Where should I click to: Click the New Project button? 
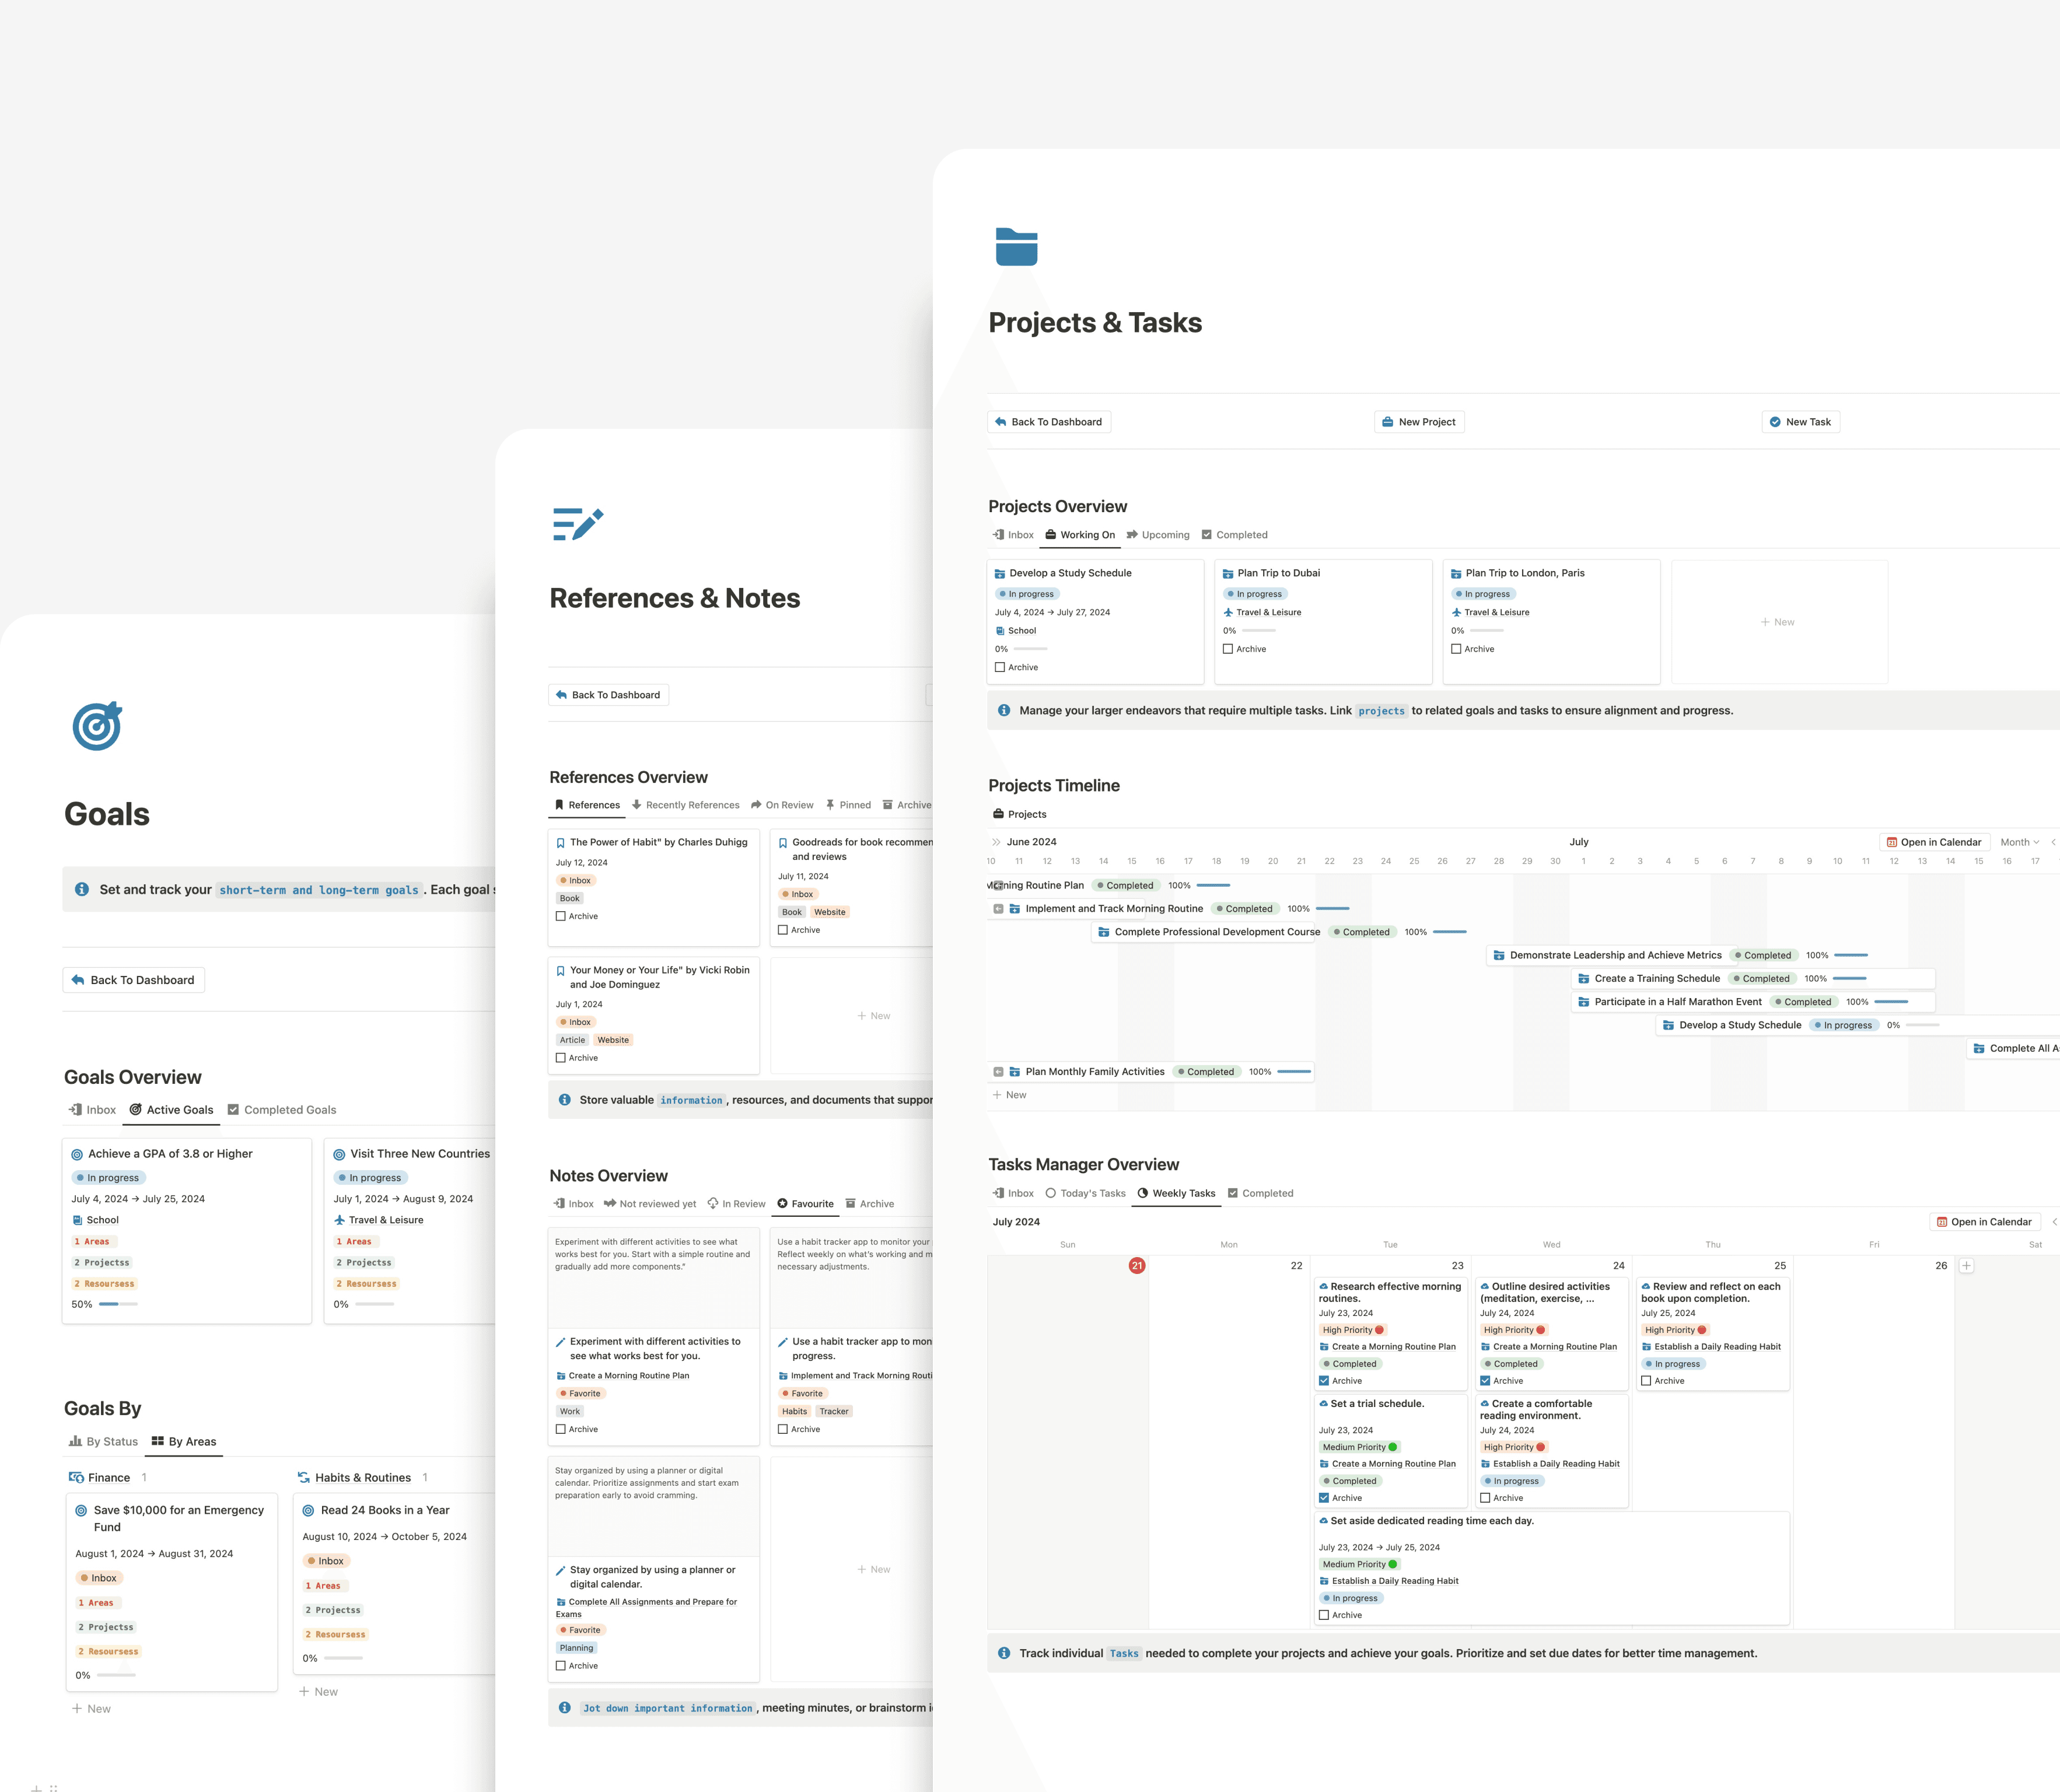coord(1418,422)
